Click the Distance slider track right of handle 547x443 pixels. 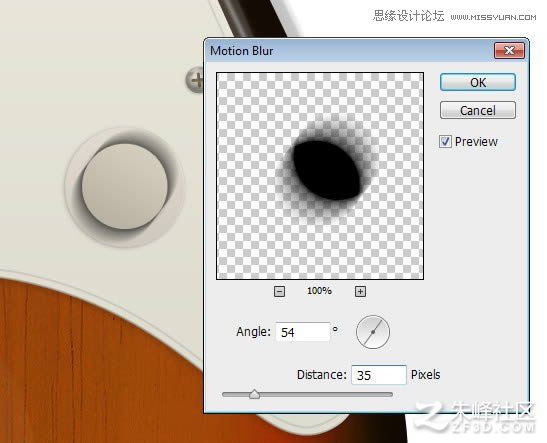click(x=326, y=395)
